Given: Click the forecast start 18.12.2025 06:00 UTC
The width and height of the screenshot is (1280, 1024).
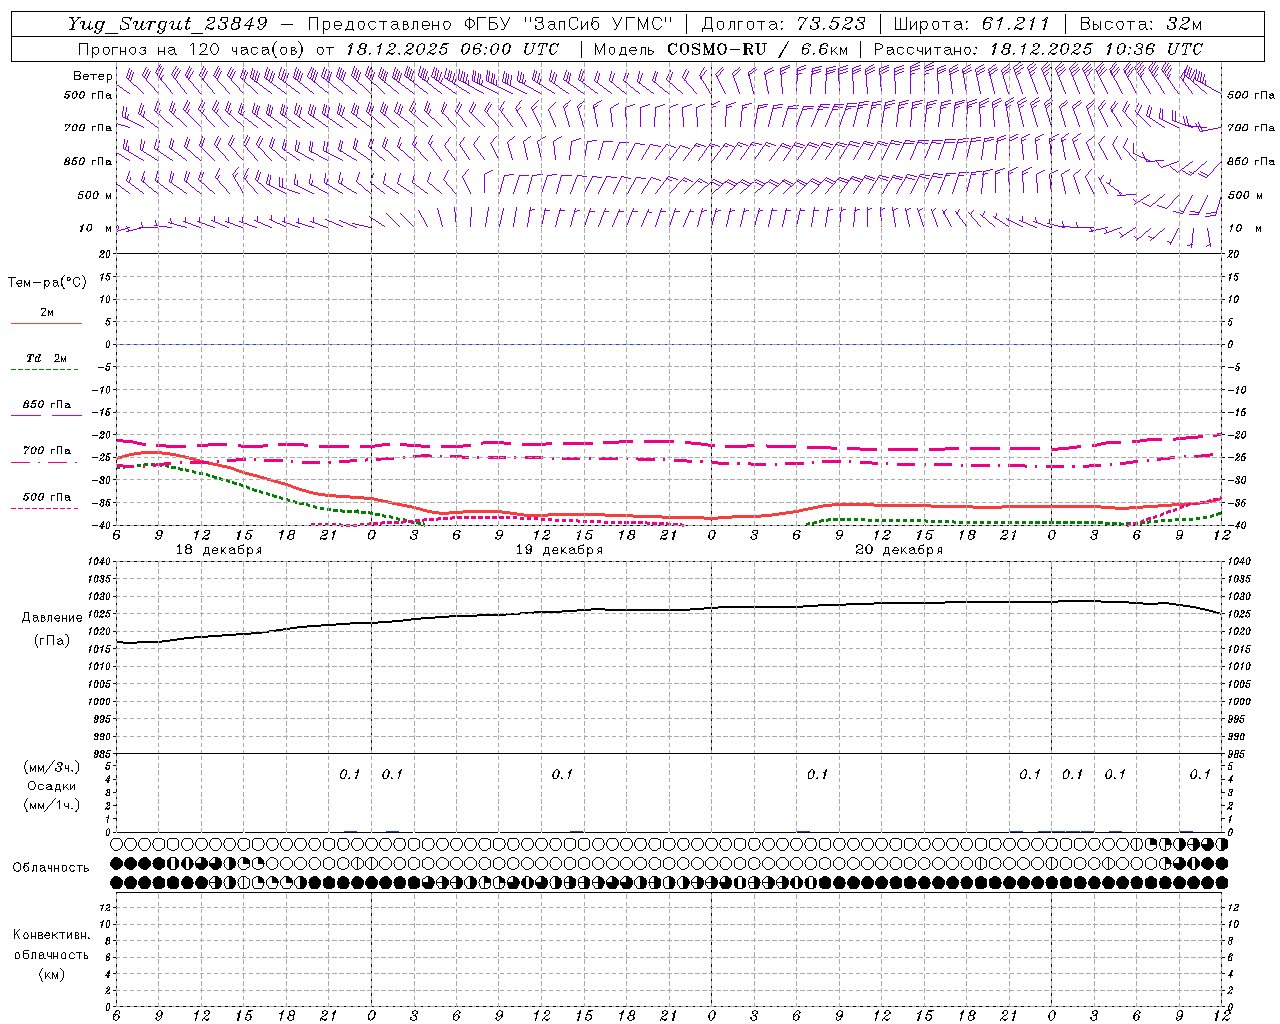Looking at the screenshot, I should (x=452, y=49).
